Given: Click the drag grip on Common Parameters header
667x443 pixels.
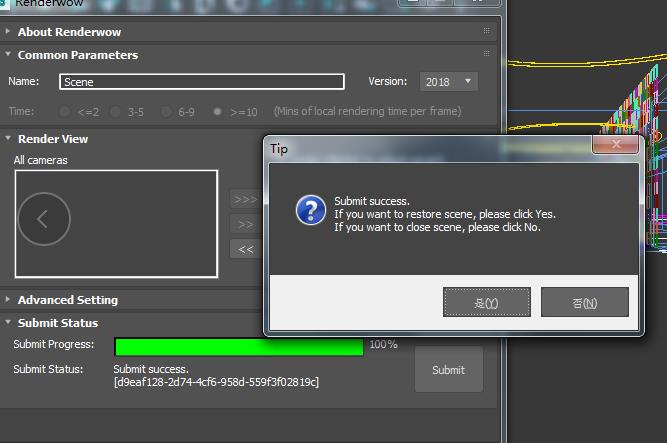Looking at the screenshot, I should pyautogui.click(x=487, y=53).
